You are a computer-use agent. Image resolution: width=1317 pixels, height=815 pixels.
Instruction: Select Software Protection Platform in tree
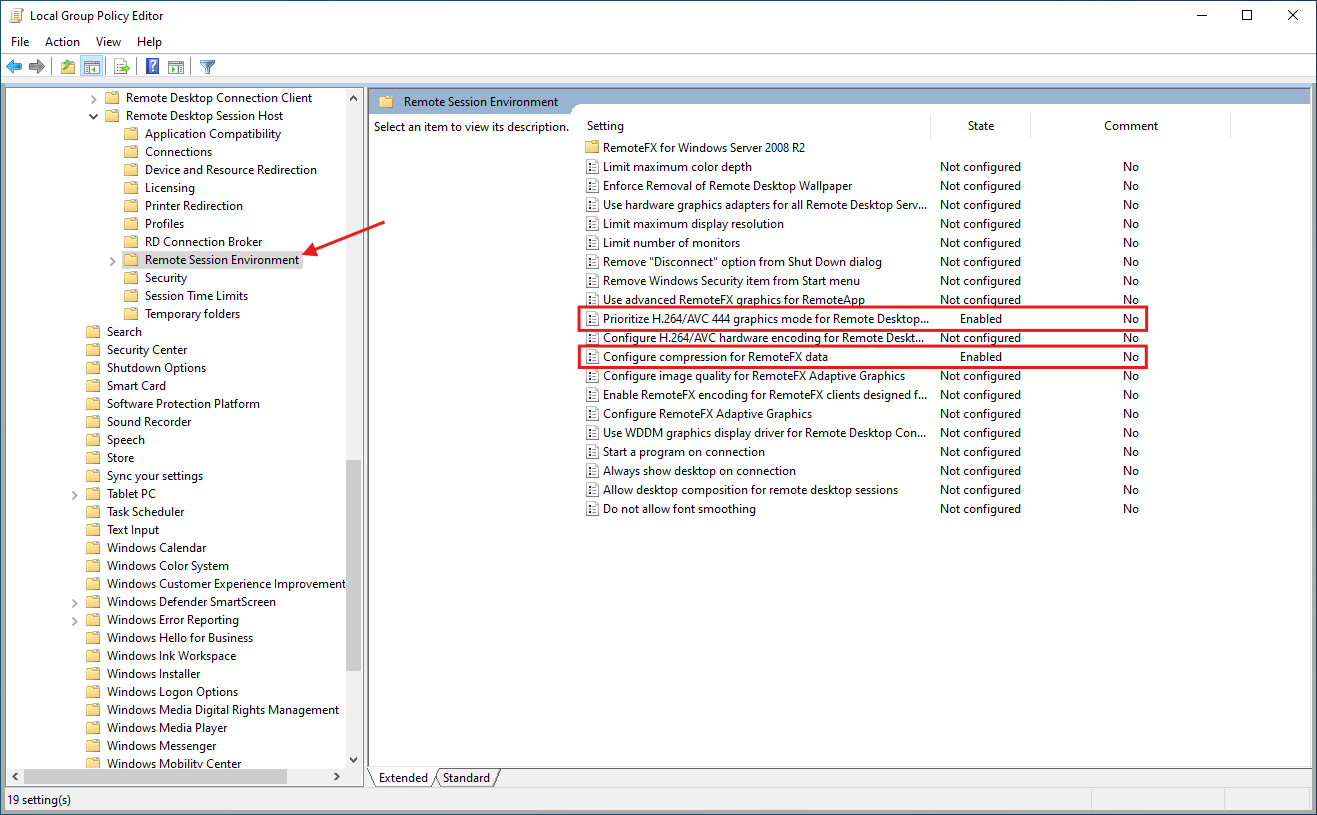(183, 404)
